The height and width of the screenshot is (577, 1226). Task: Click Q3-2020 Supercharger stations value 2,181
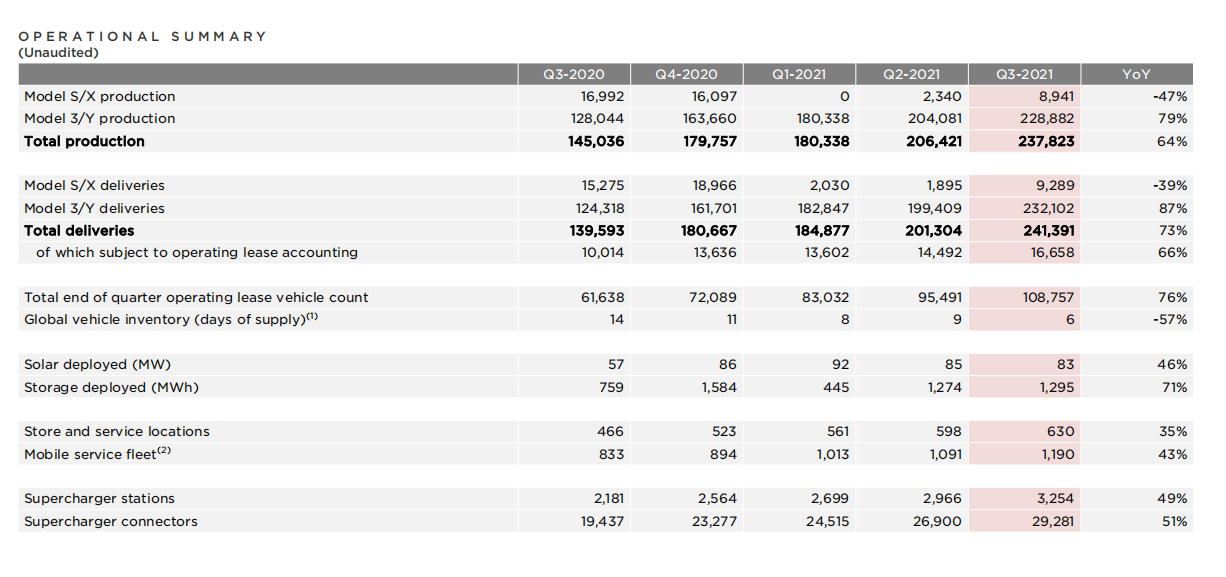coord(607,498)
